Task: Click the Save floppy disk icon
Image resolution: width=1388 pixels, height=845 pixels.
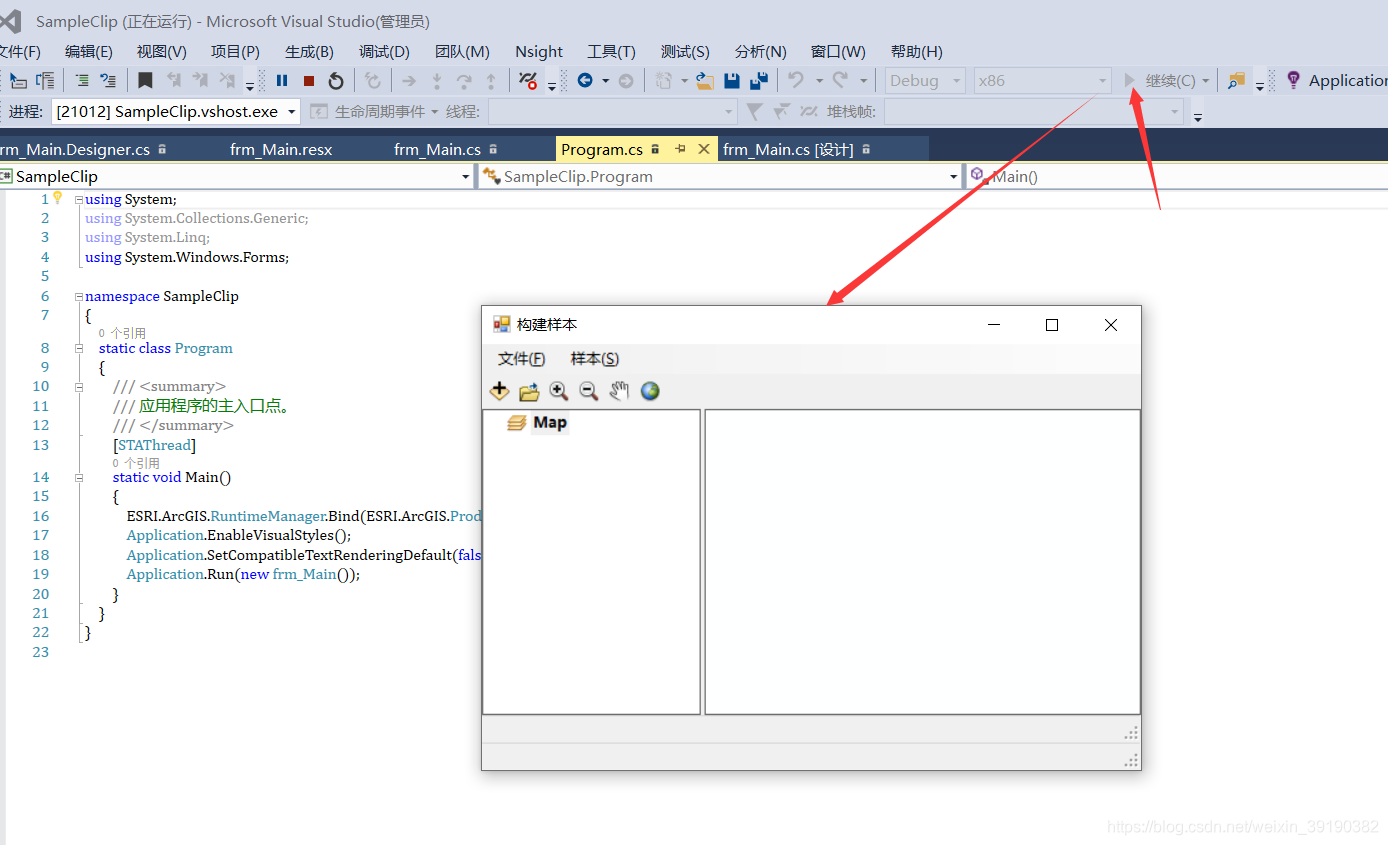Action: 732,81
